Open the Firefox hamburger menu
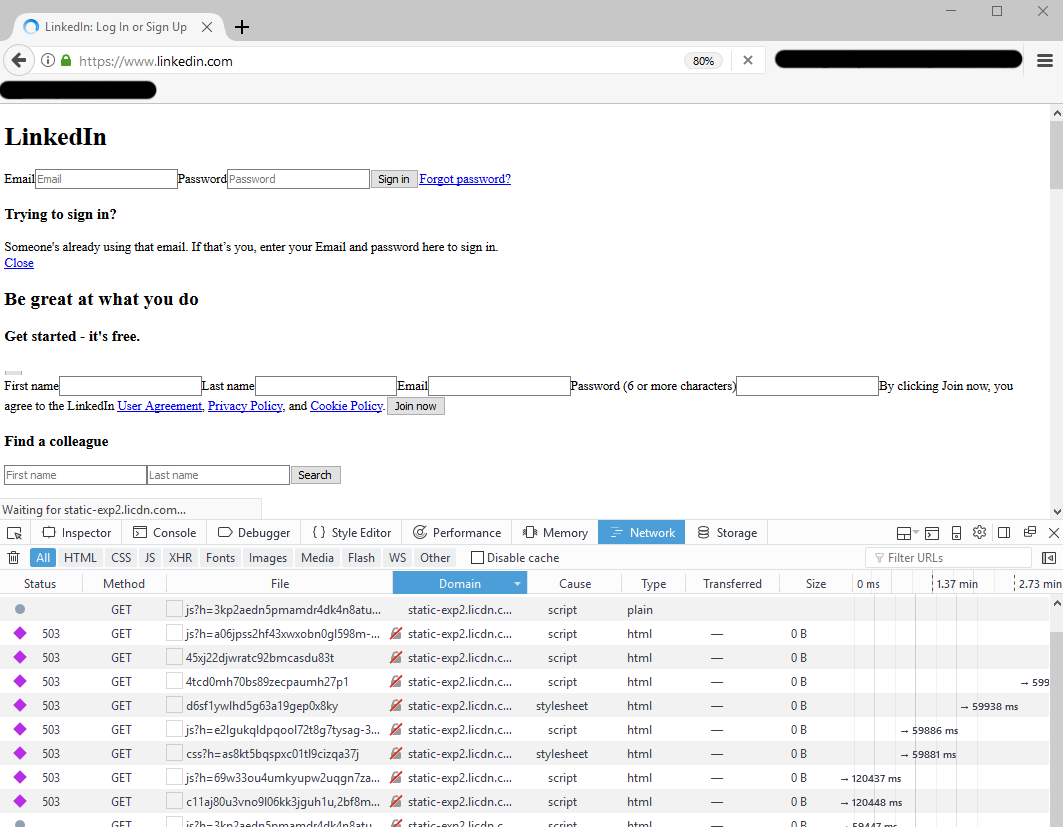1063x827 pixels. [x=1045, y=60]
